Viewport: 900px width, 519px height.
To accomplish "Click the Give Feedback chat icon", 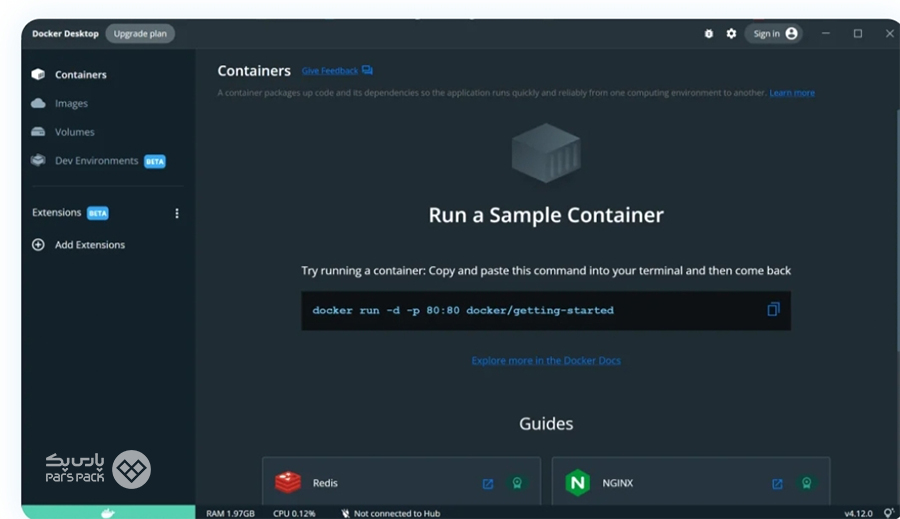I will pyautogui.click(x=367, y=71).
